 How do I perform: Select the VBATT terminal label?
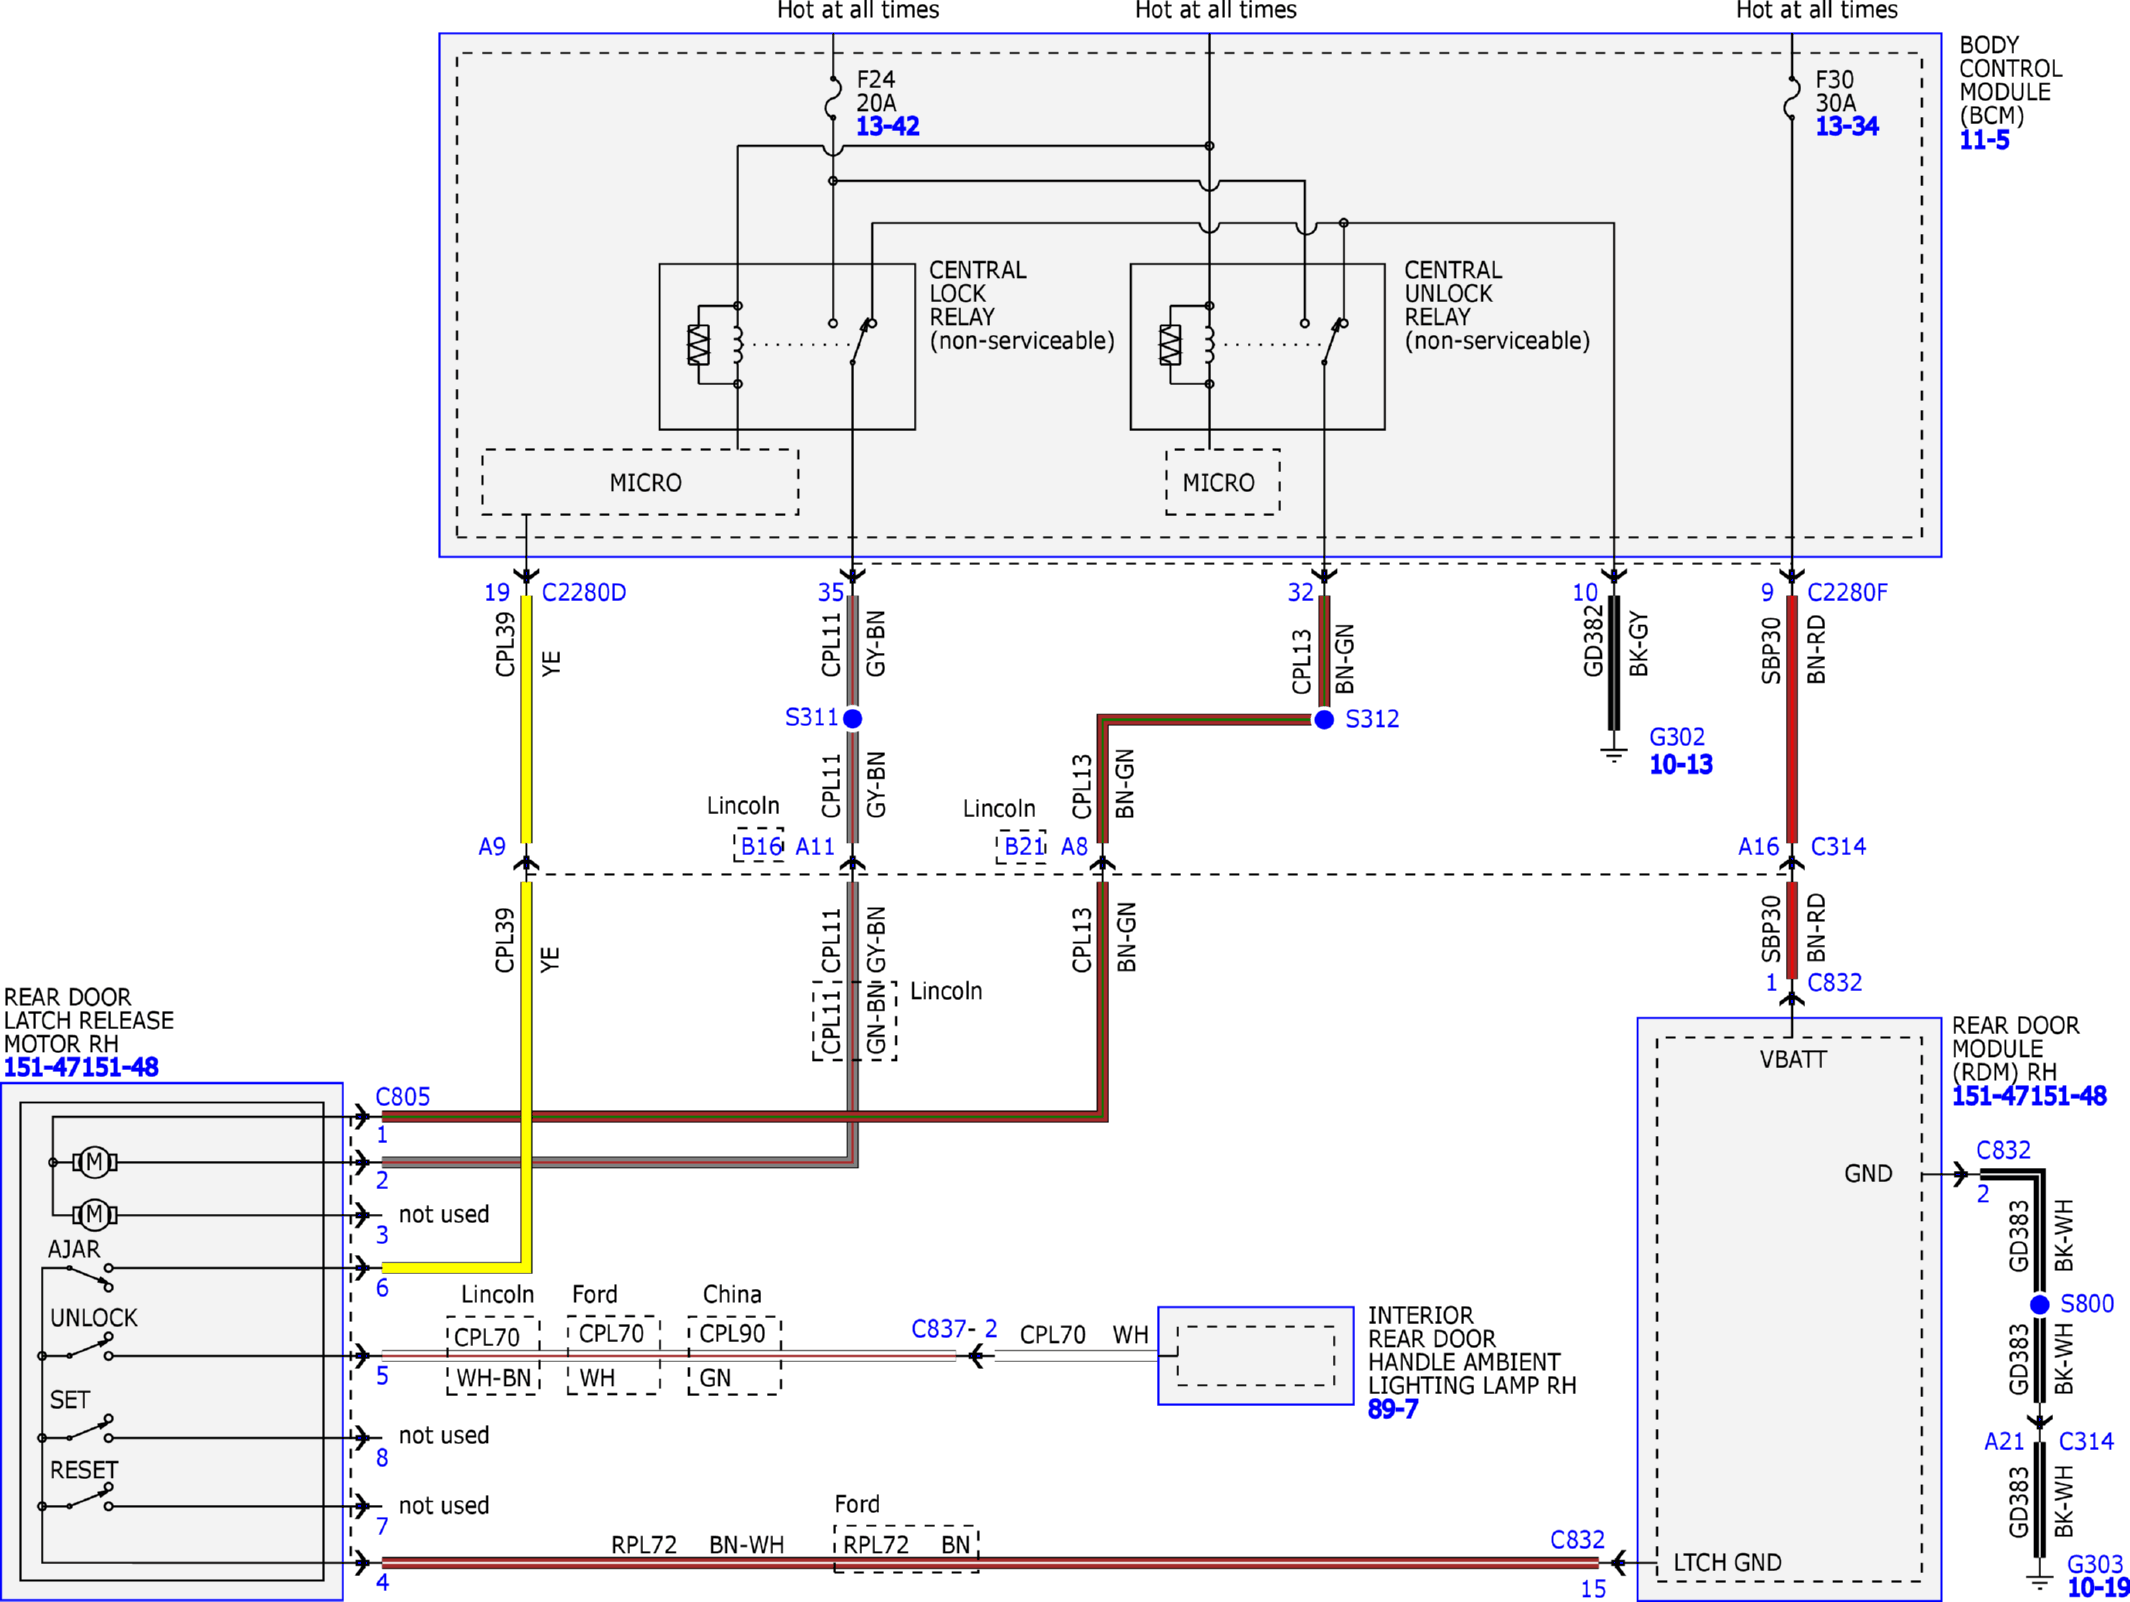[x=1793, y=1060]
